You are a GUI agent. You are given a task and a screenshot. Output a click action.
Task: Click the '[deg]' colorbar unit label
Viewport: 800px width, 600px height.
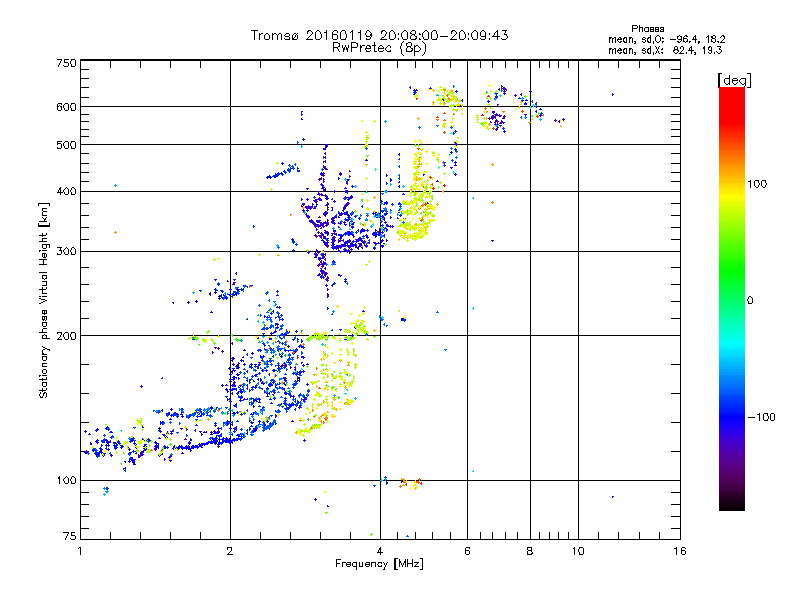[734, 80]
